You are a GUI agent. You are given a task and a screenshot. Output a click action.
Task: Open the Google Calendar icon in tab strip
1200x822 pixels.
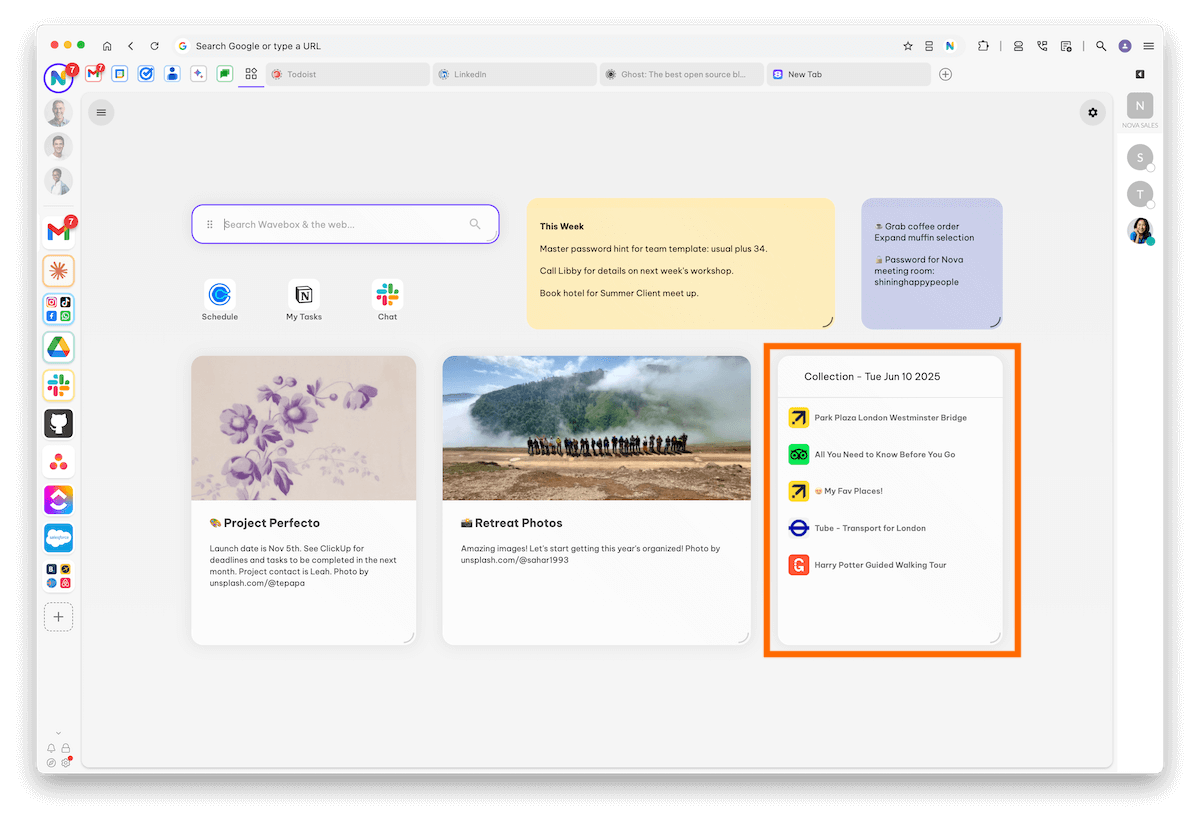[x=120, y=74]
